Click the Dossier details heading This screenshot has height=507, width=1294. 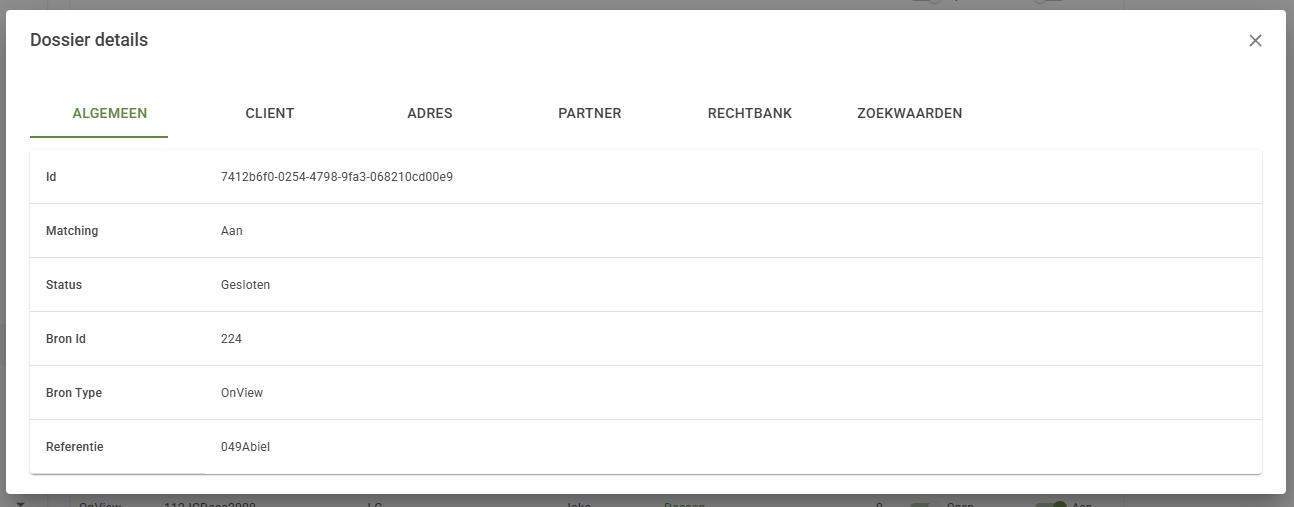click(x=89, y=40)
